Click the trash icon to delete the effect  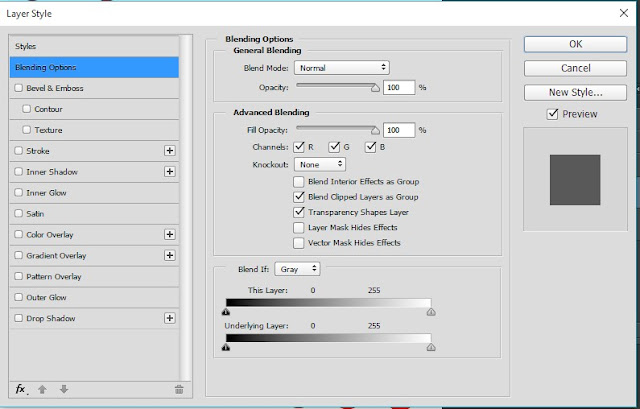[179, 389]
